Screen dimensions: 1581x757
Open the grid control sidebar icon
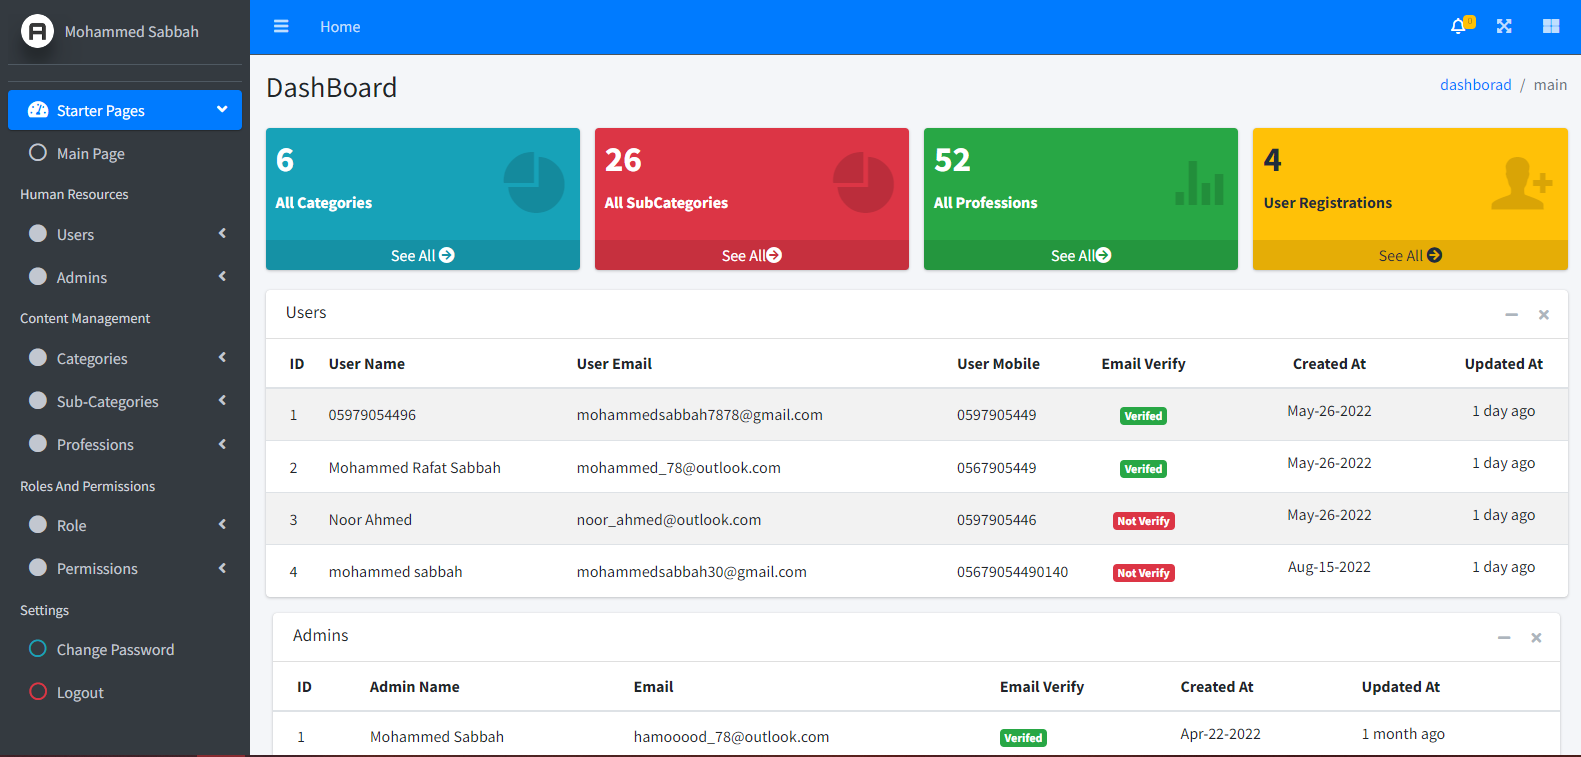tap(1551, 27)
